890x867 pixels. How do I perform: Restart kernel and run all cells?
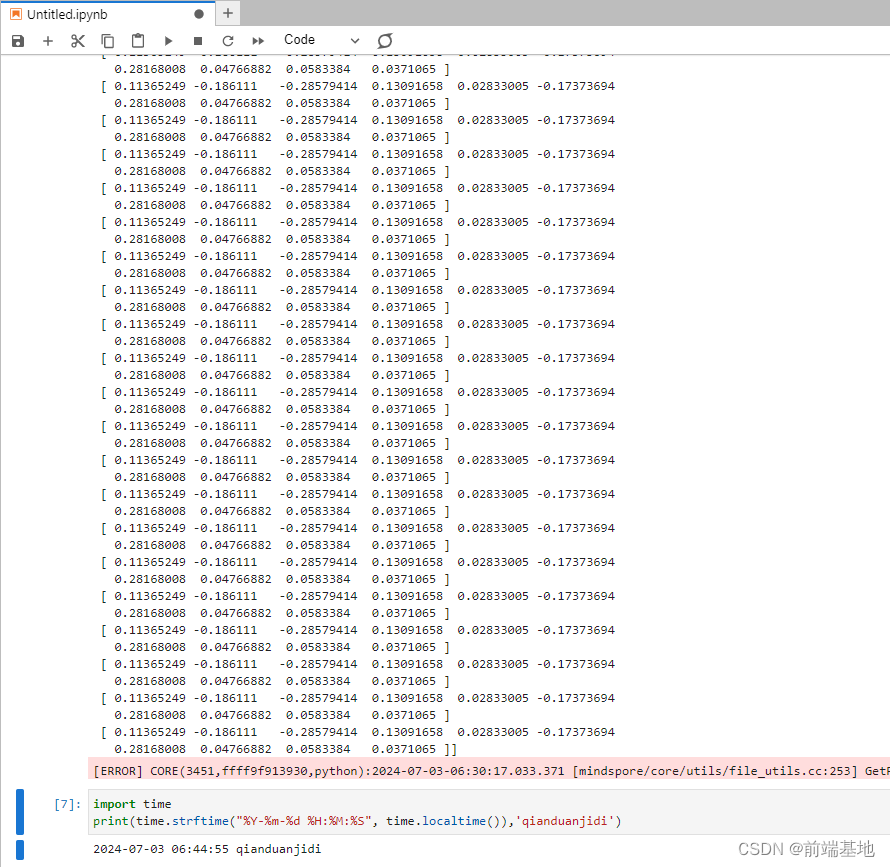(258, 41)
